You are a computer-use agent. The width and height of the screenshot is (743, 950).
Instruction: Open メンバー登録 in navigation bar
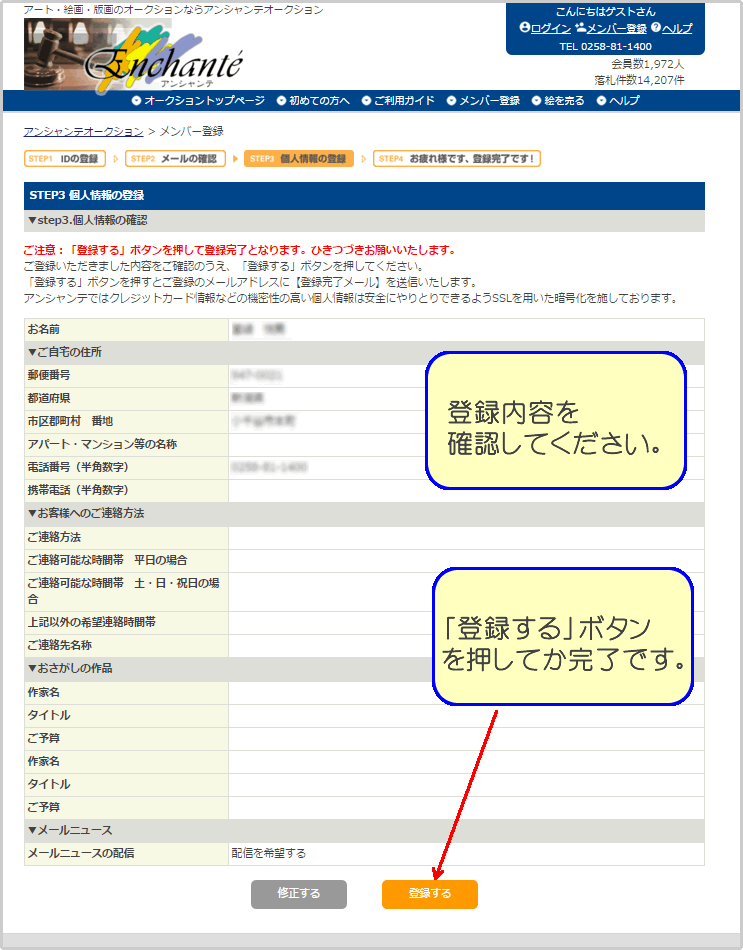tap(489, 101)
